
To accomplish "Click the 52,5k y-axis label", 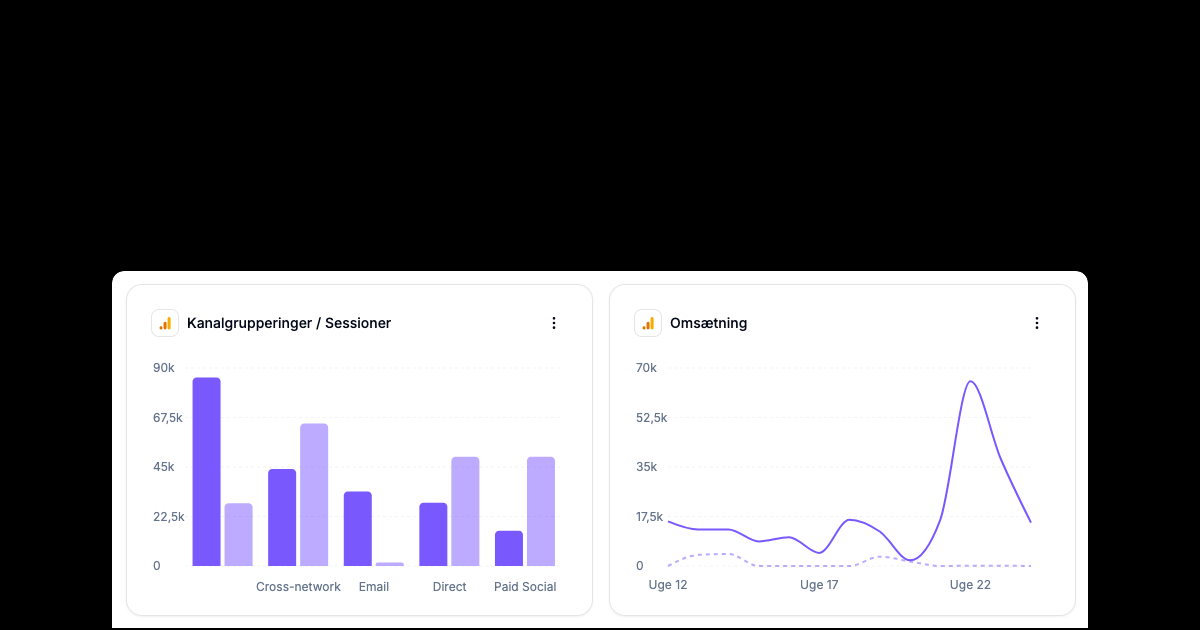I will click(651, 417).
